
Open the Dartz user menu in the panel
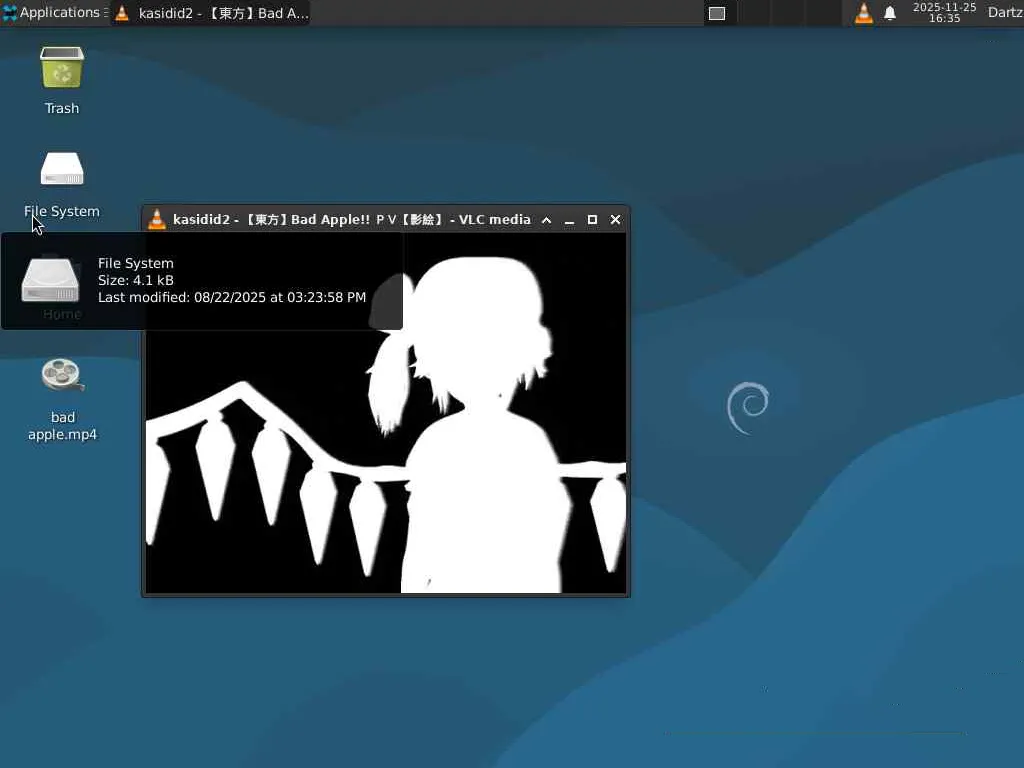pos(1004,12)
